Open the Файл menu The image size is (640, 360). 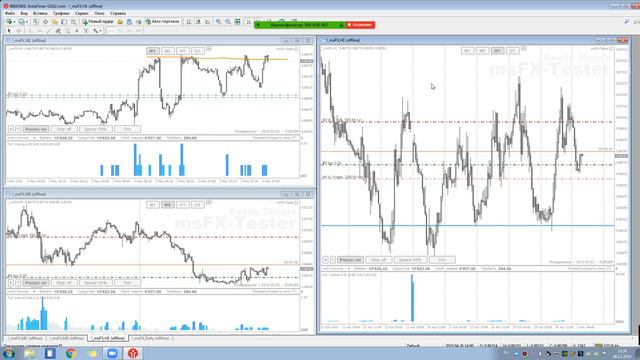[10, 13]
